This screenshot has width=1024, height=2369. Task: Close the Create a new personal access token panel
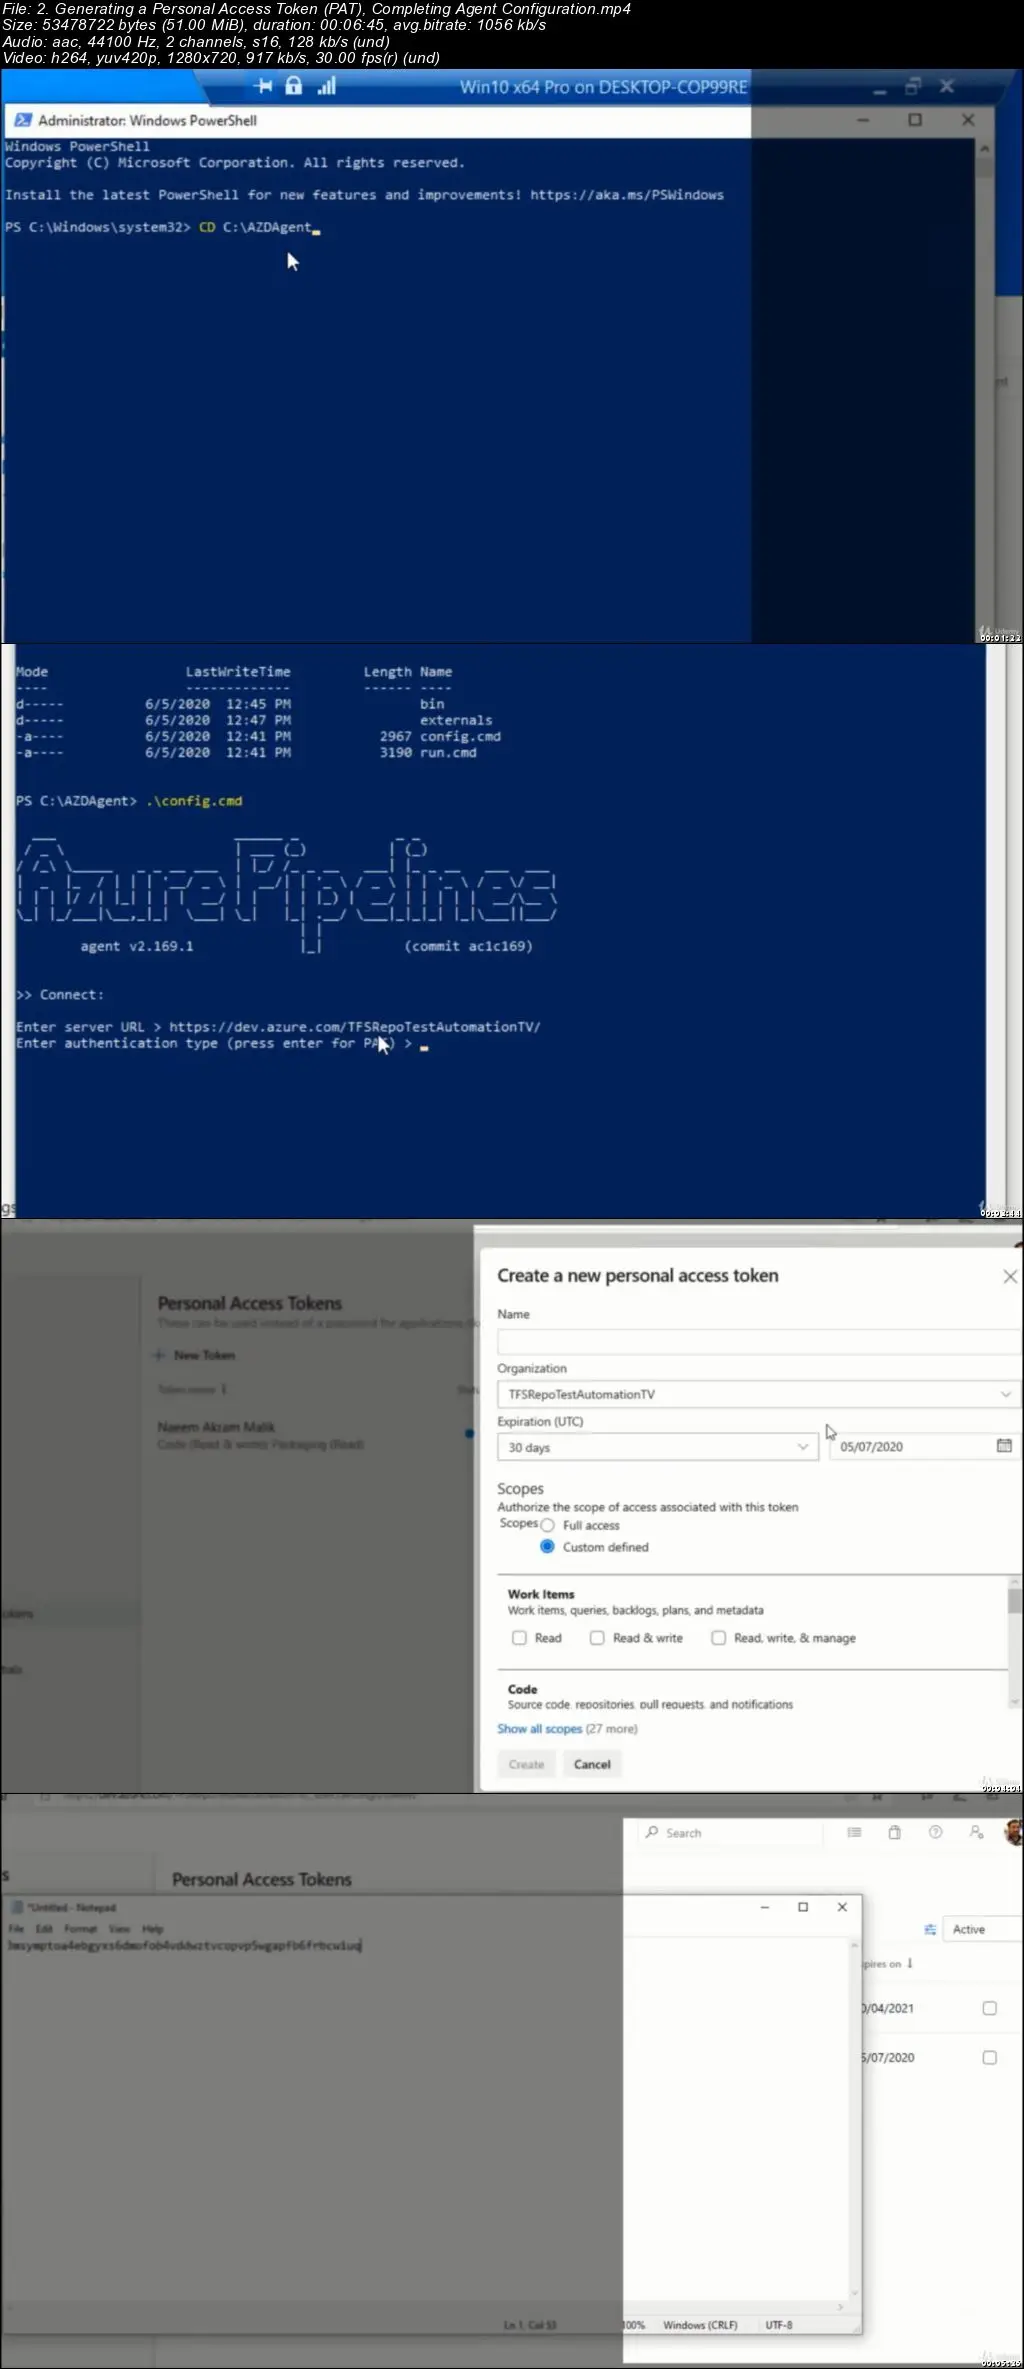(1010, 1276)
